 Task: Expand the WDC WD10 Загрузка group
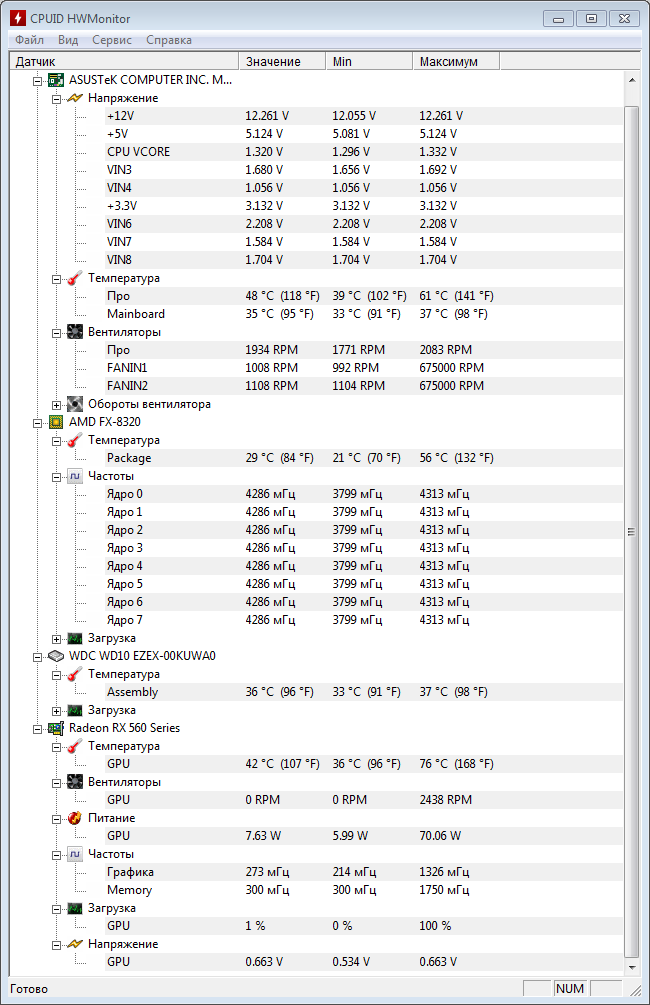(56, 711)
